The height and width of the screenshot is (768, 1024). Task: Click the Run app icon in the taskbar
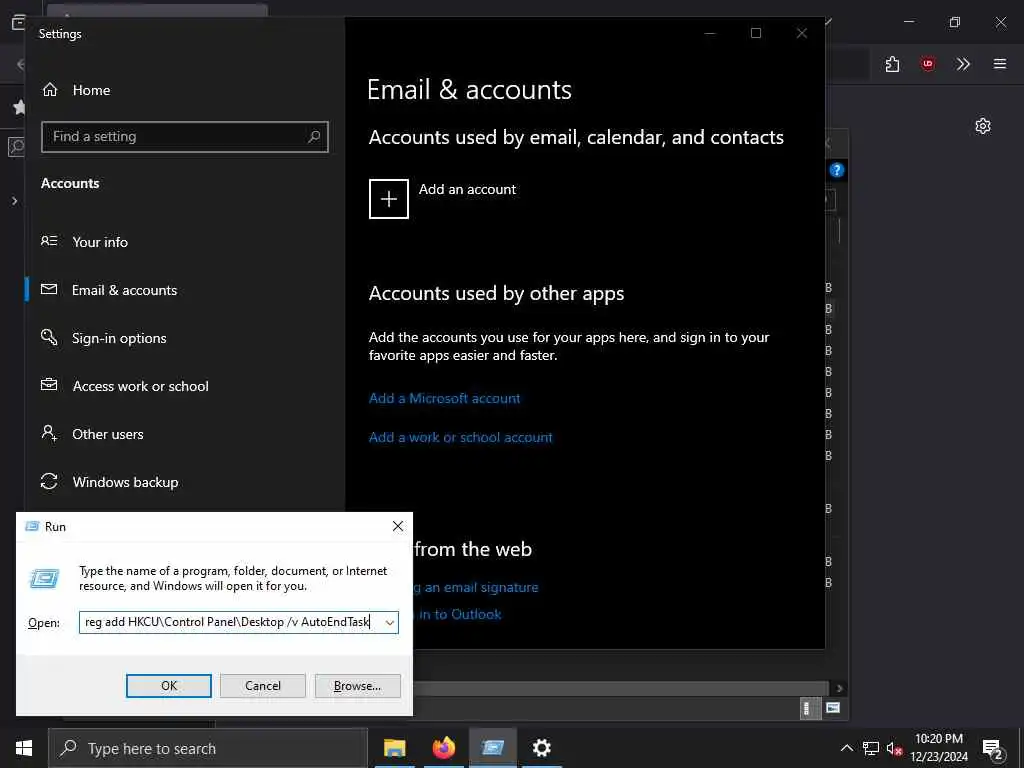coord(492,748)
